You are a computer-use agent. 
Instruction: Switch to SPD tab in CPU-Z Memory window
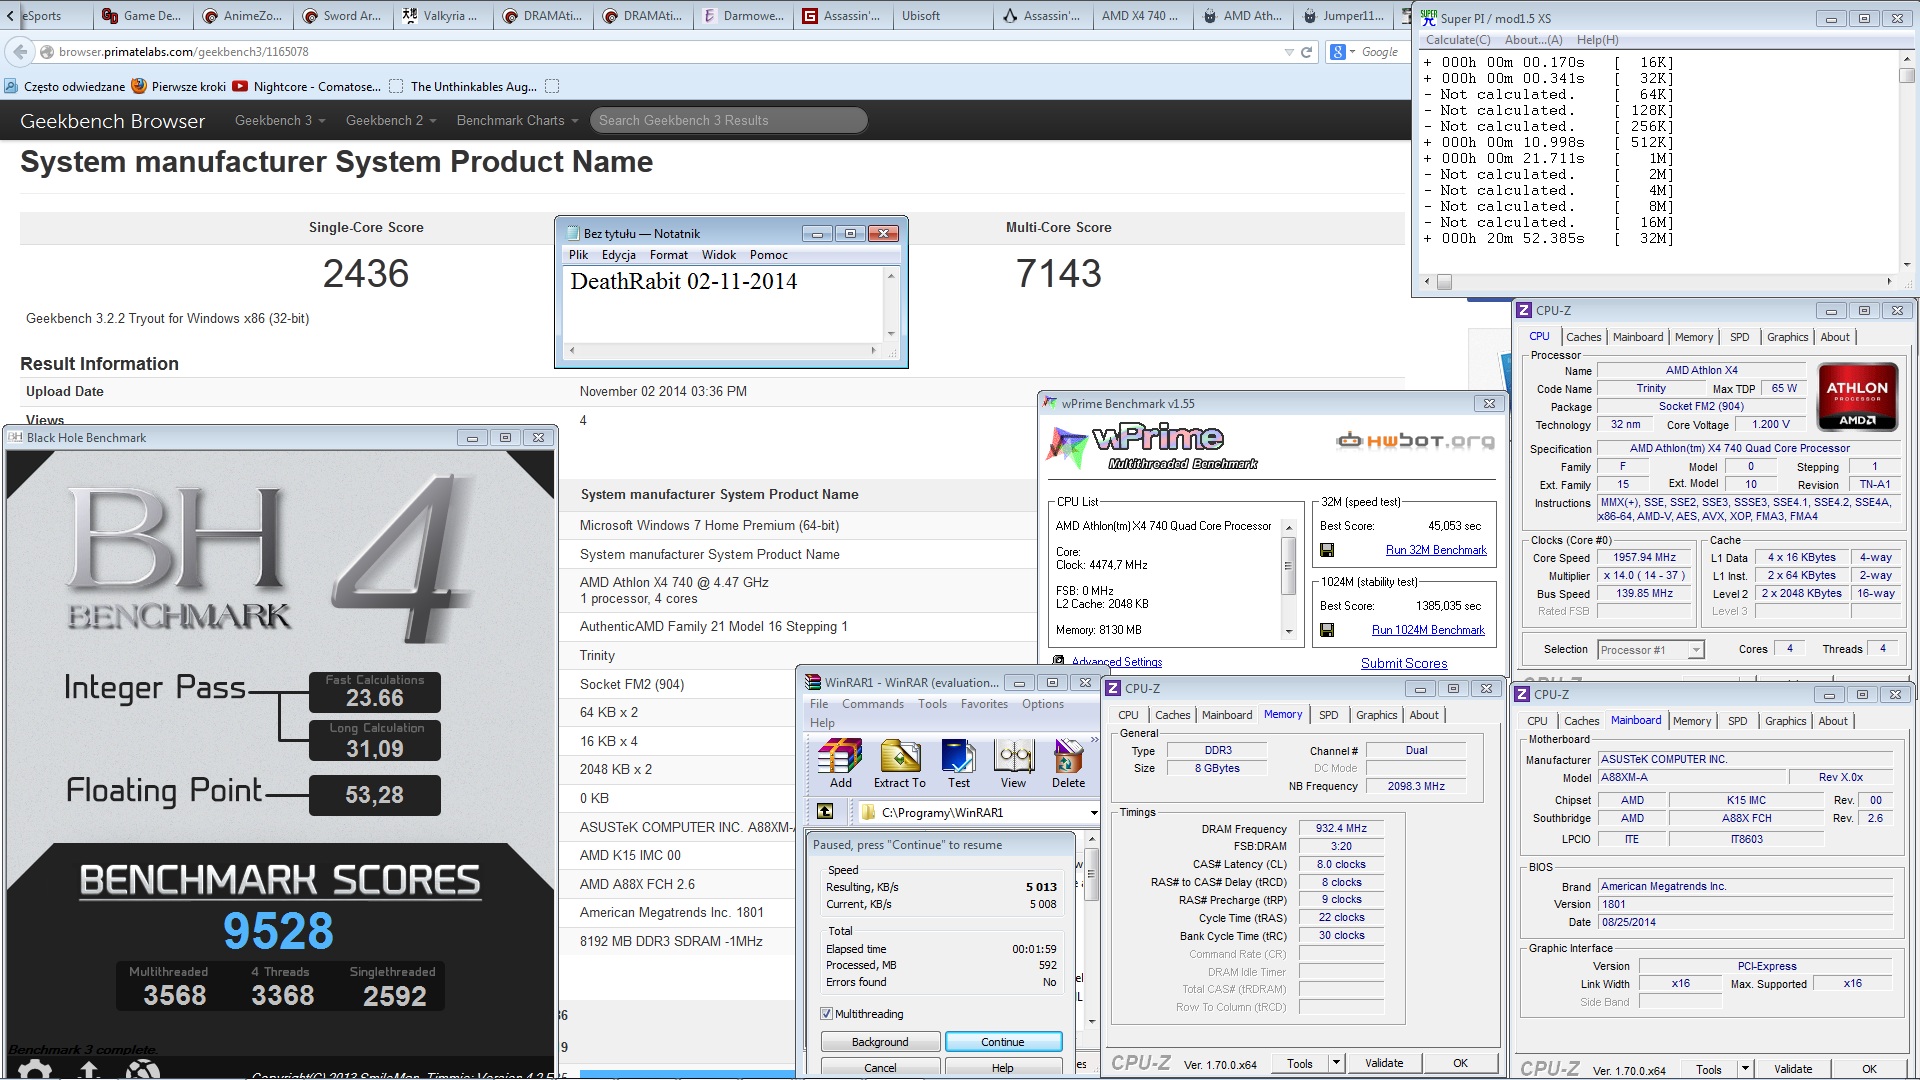coord(1328,715)
